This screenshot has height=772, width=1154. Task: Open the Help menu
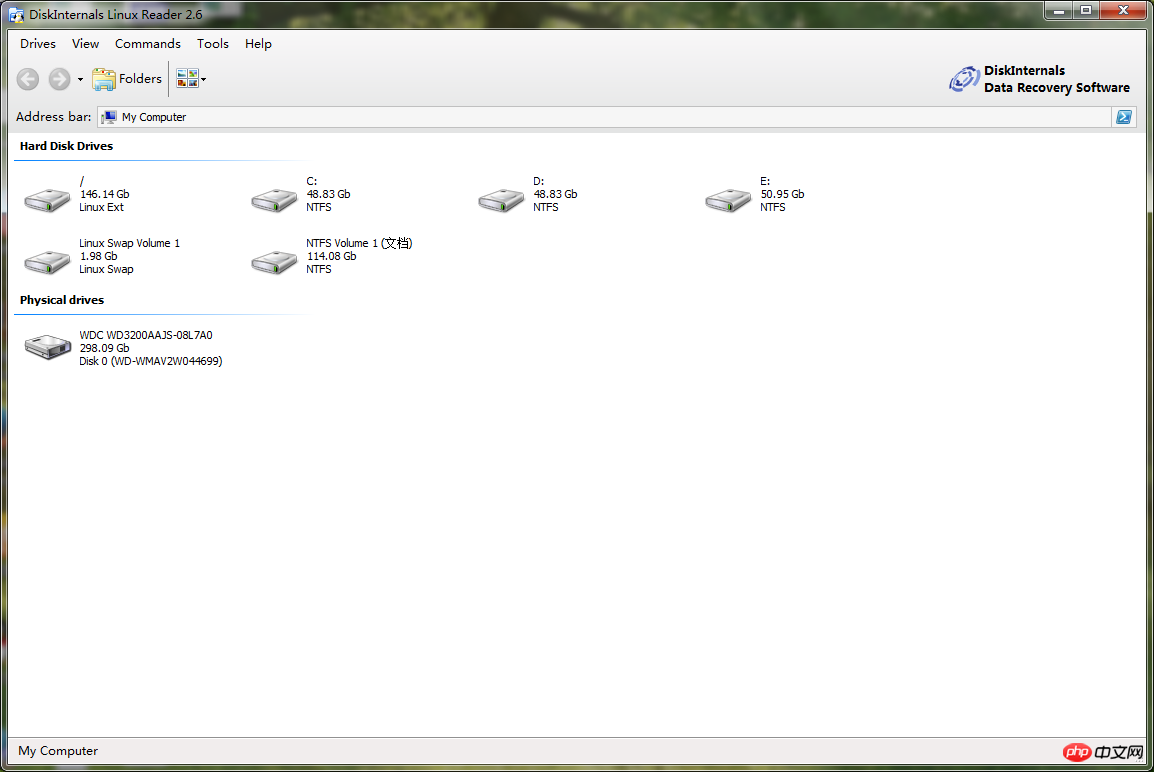click(x=258, y=43)
